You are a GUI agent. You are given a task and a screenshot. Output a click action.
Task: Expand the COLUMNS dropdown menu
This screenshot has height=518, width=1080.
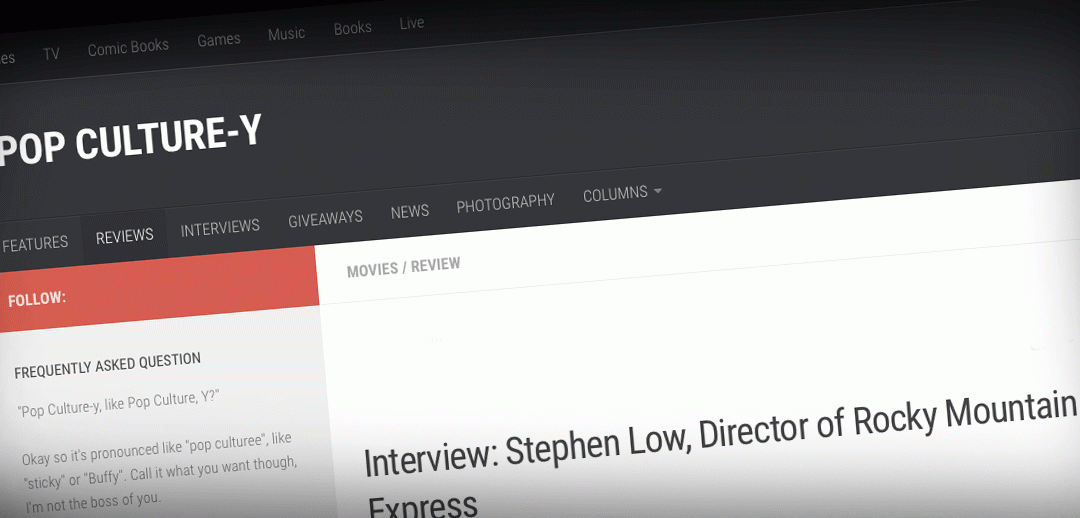click(622, 194)
